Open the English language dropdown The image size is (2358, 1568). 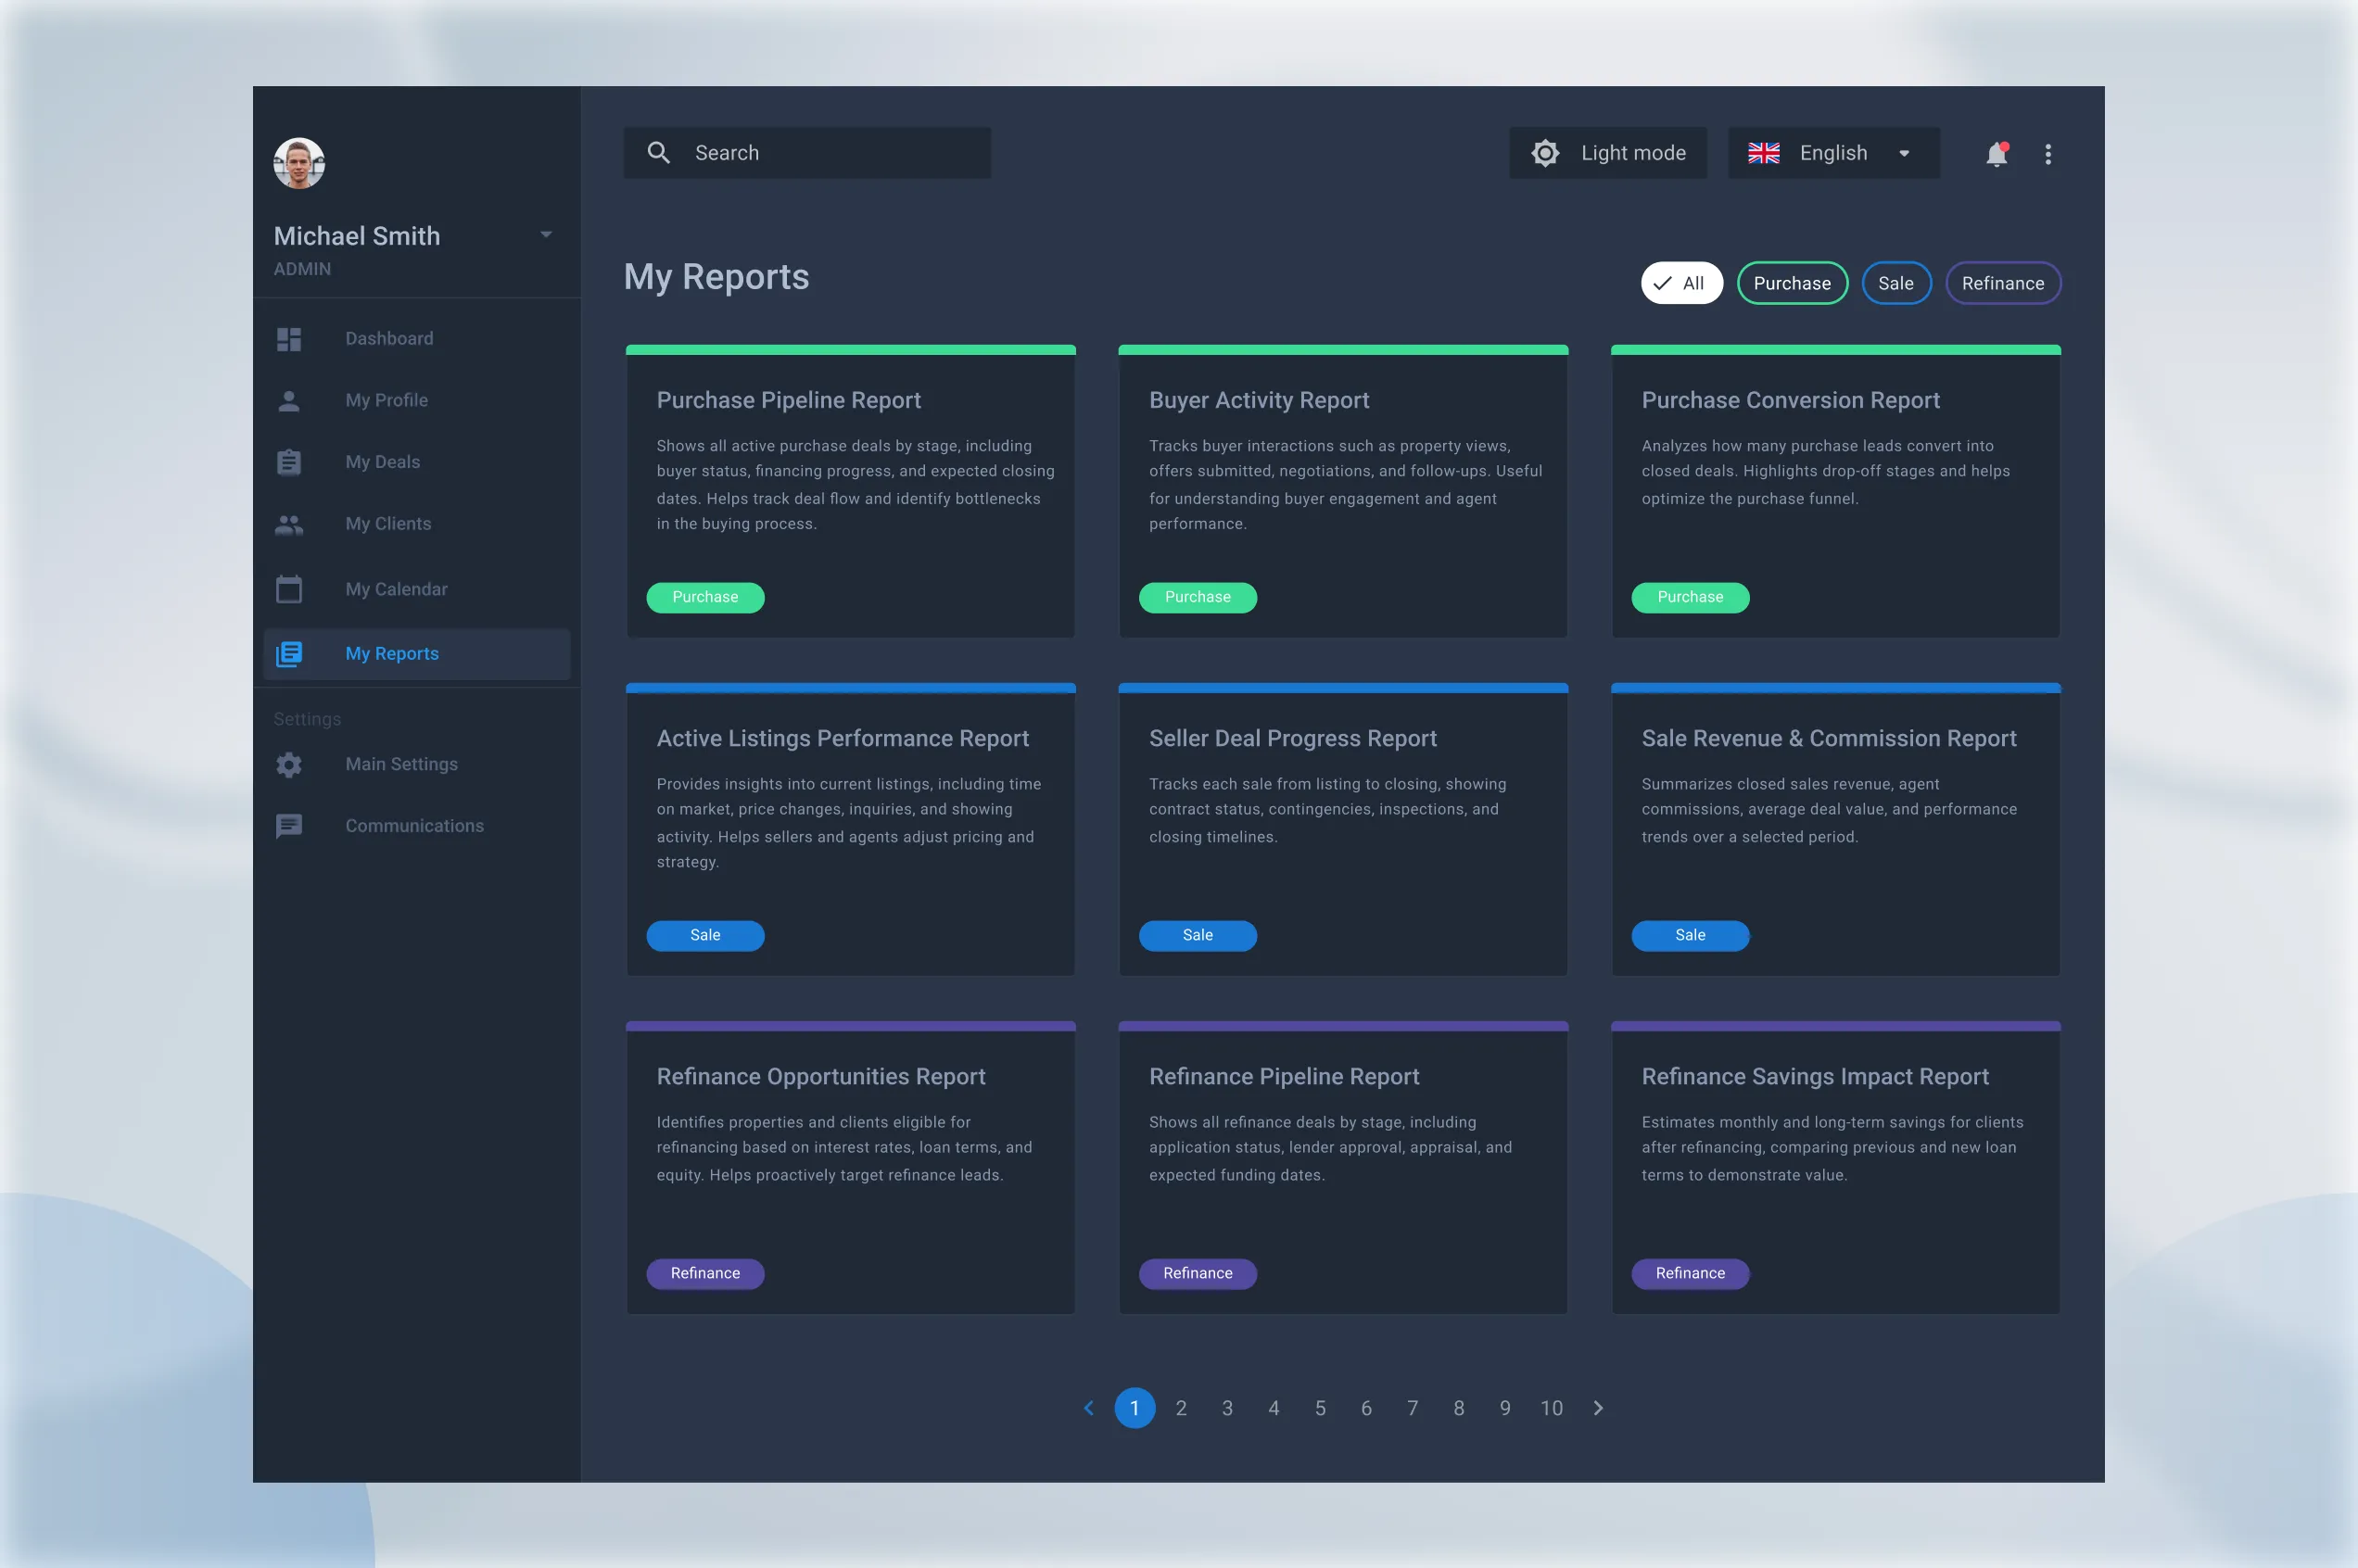pos(1832,153)
